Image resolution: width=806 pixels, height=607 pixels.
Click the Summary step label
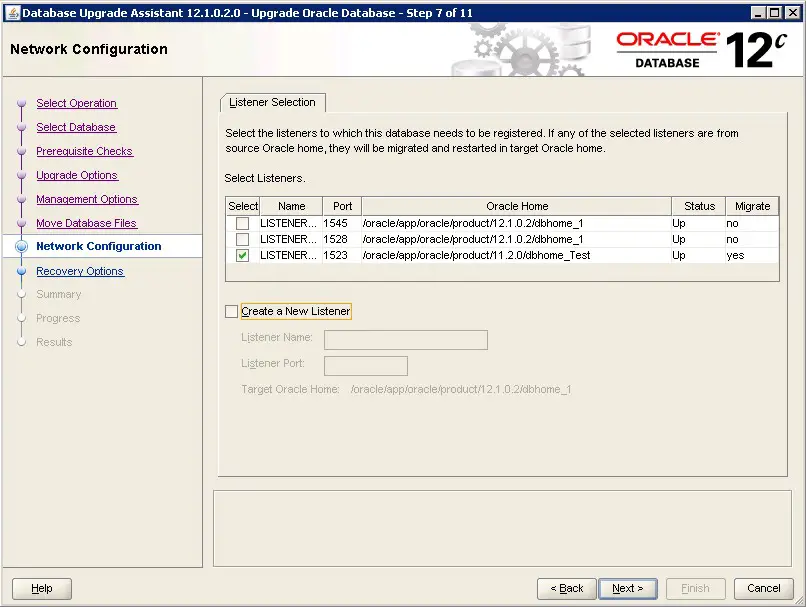[59, 295]
